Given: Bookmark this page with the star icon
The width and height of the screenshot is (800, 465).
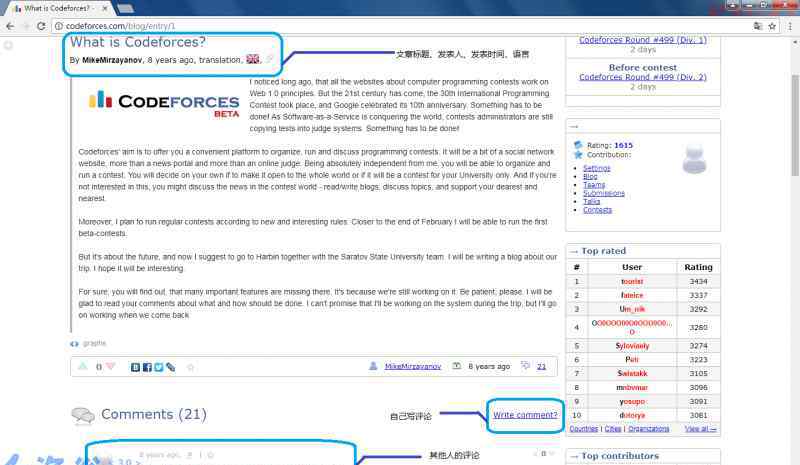Looking at the screenshot, I should point(772,26).
